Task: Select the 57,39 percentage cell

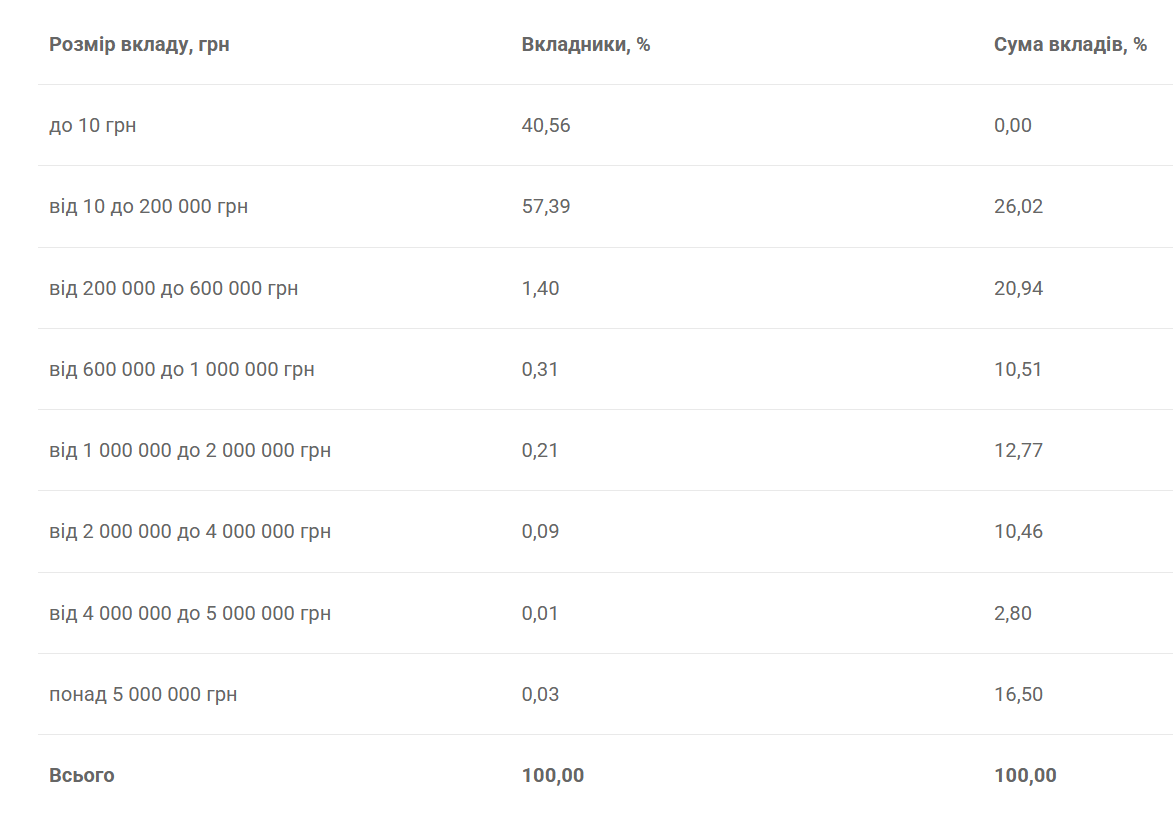Action: tap(546, 207)
